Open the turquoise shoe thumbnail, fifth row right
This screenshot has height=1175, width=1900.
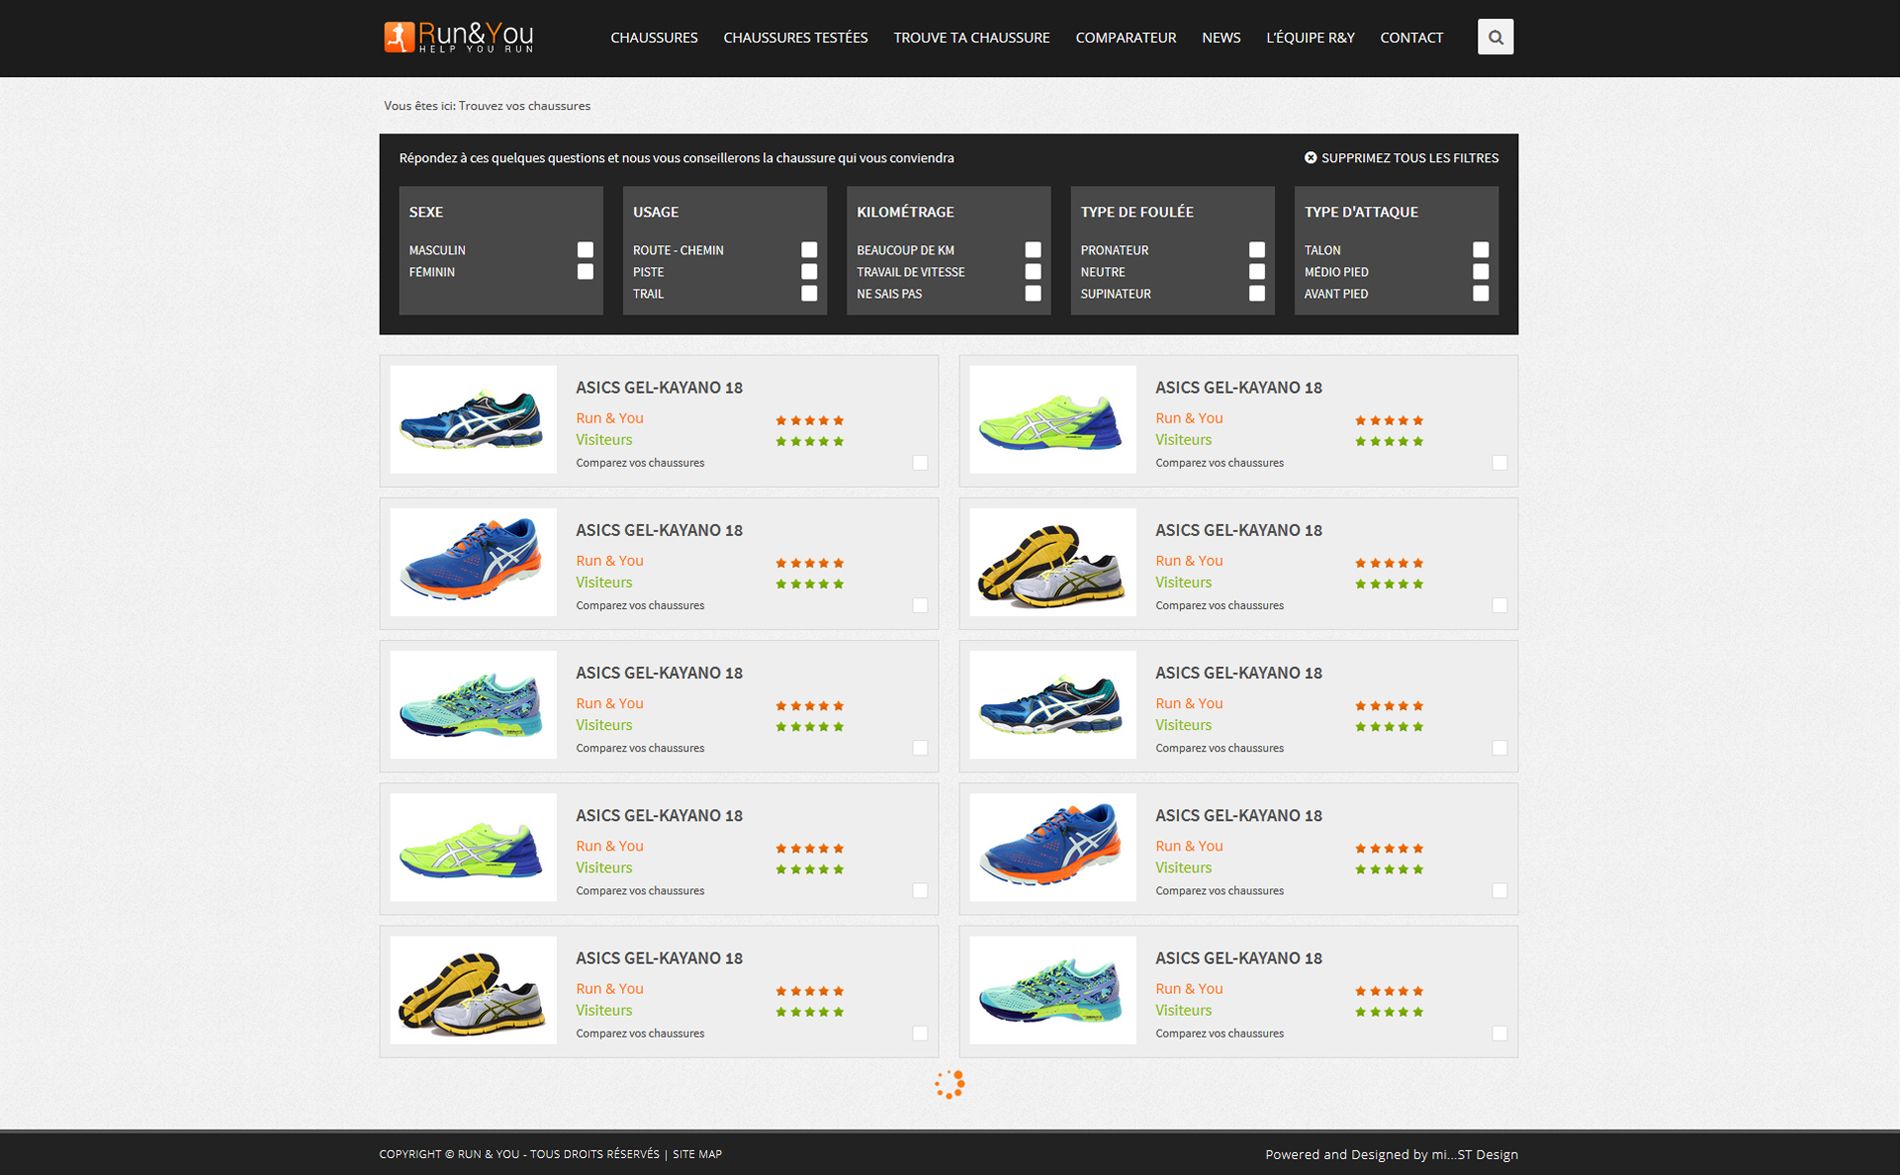coord(1053,990)
